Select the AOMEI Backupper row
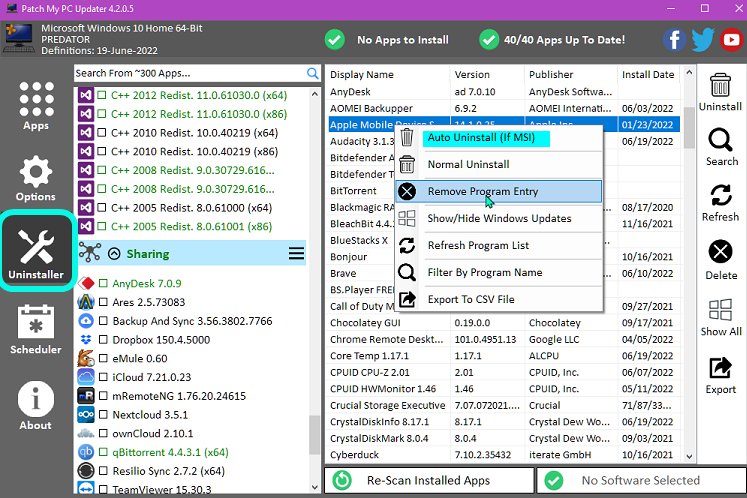 504,108
